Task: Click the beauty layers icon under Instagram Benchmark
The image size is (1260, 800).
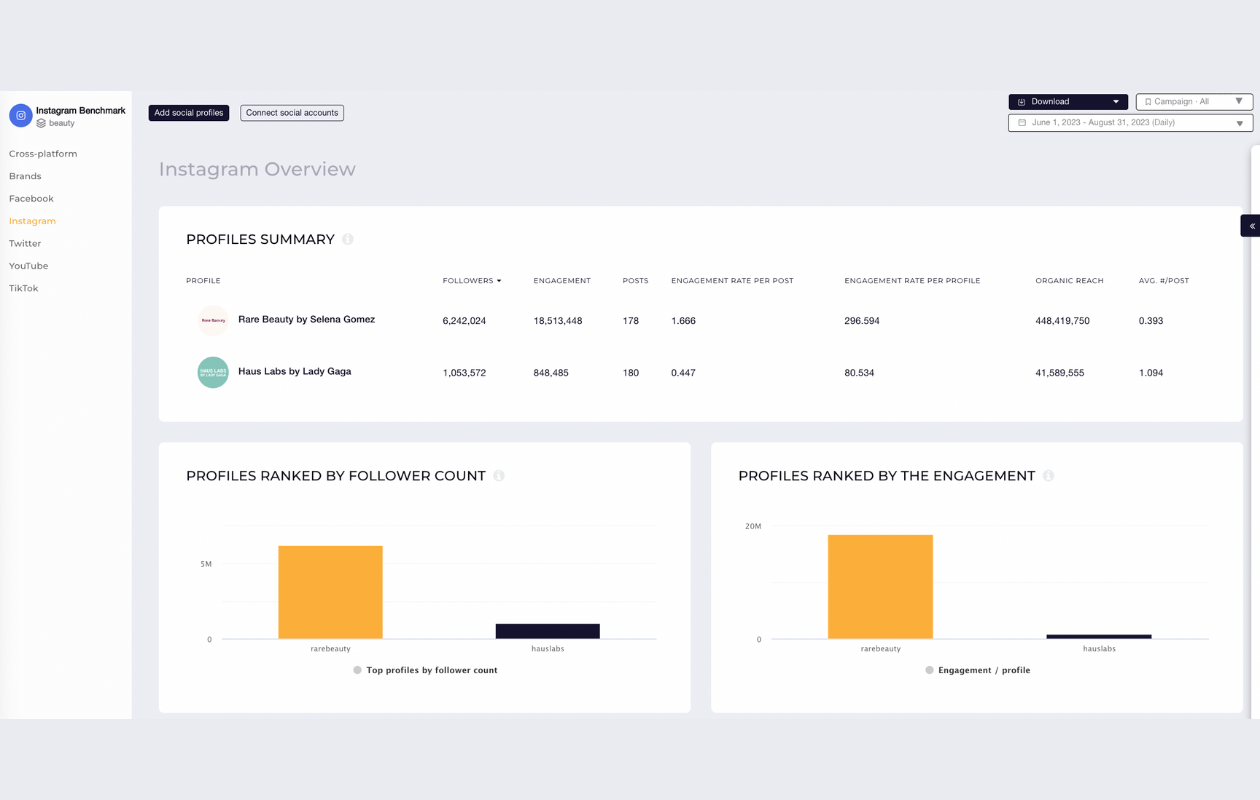Action: 41,123
